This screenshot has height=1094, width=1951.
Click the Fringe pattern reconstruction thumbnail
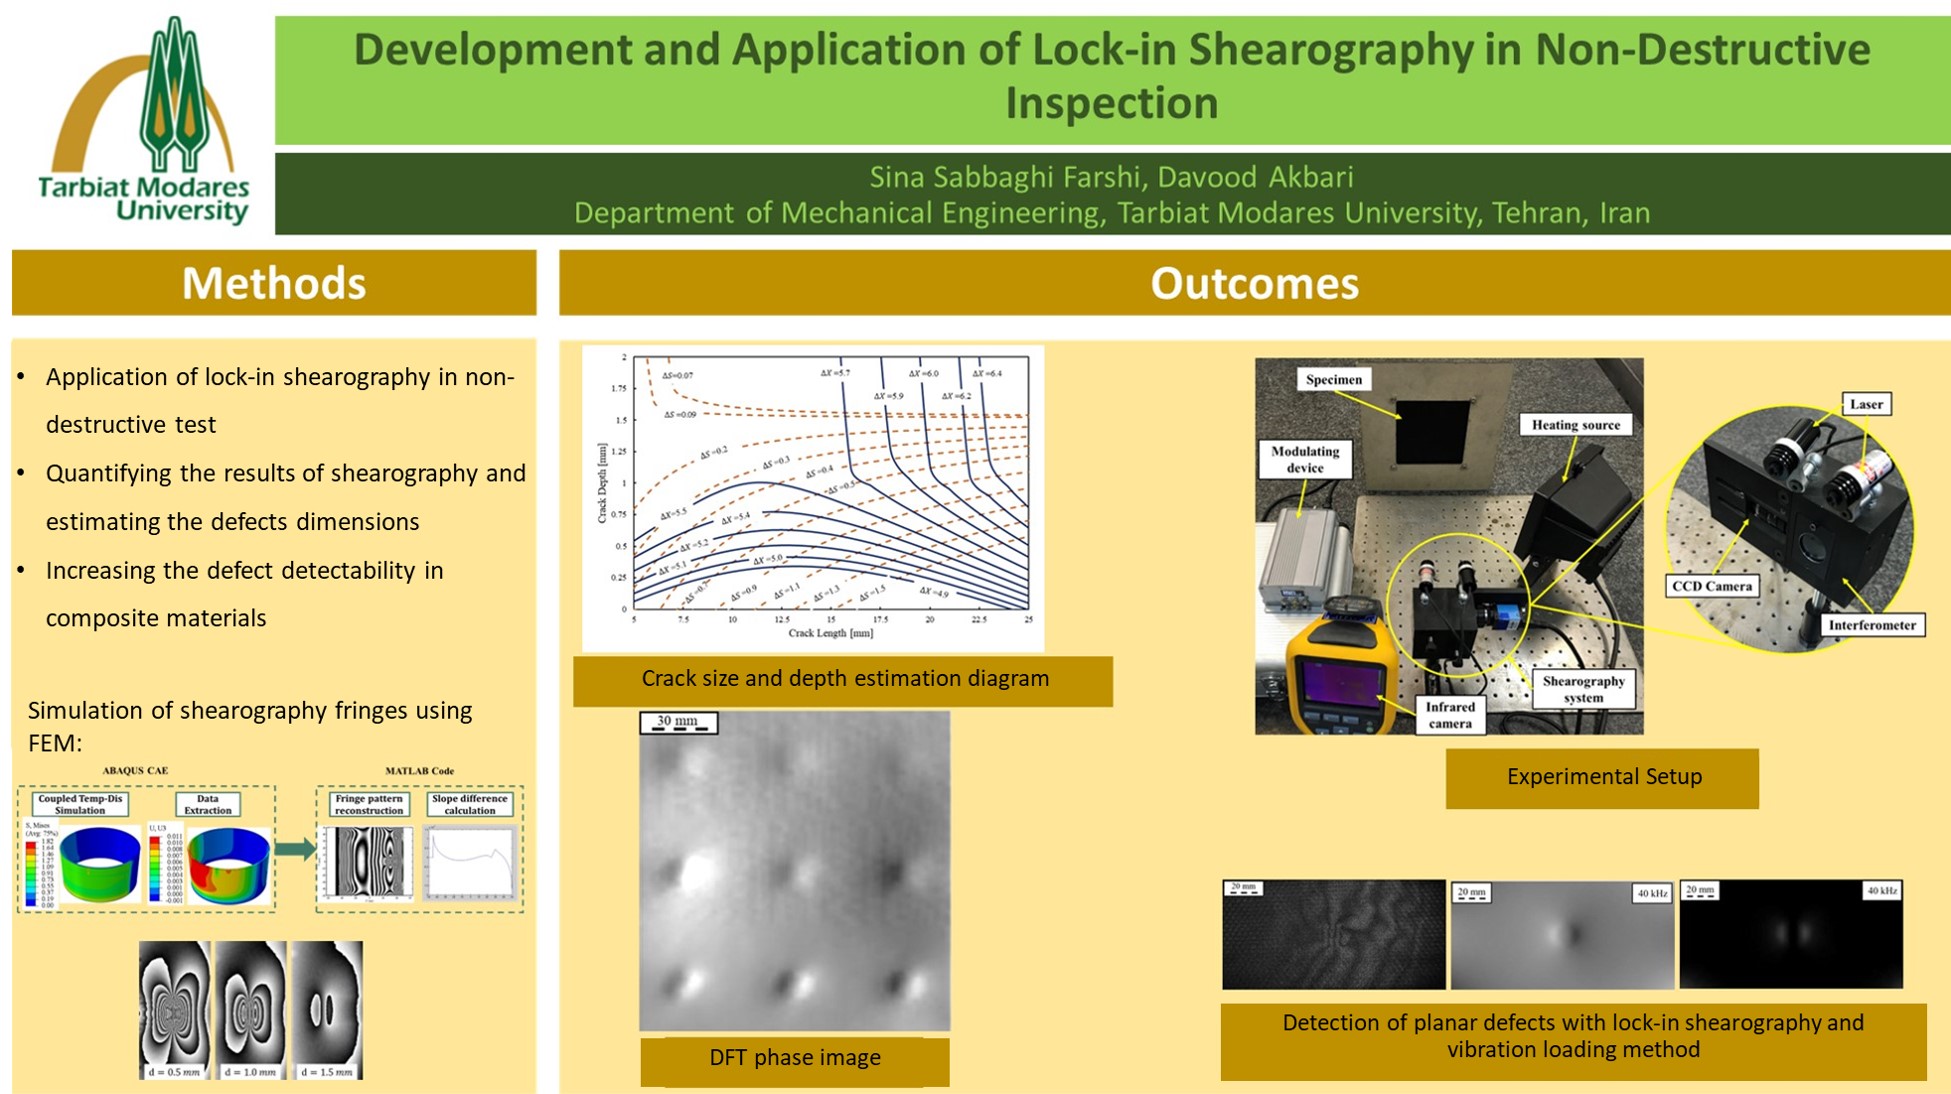click(x=370, y=862)
